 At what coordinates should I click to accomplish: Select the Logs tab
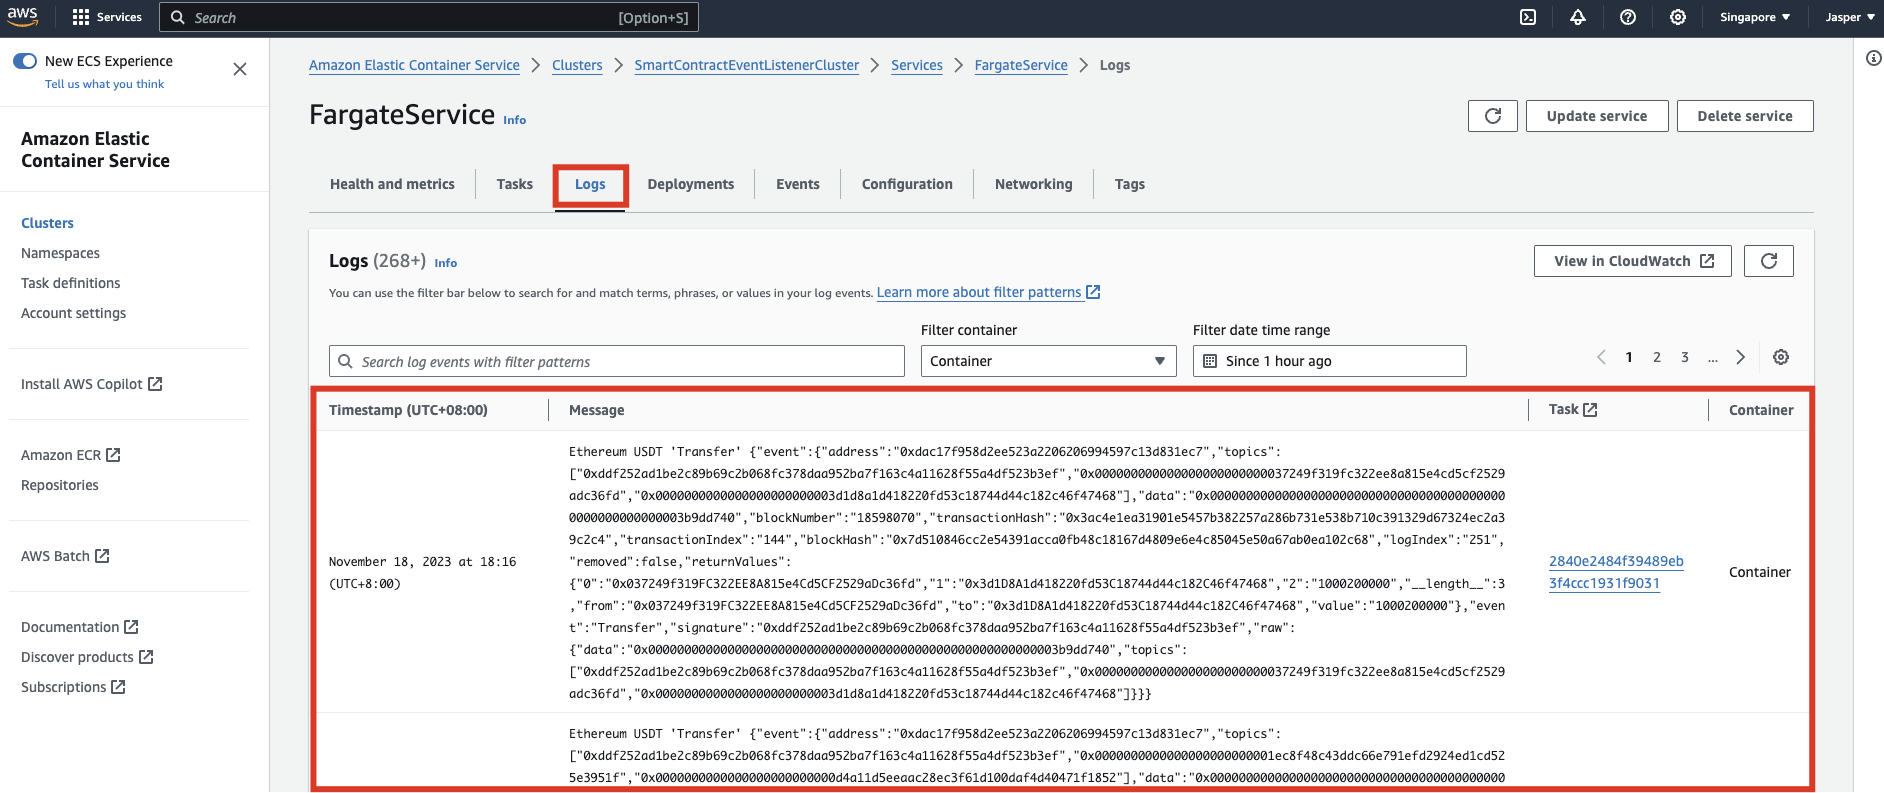coord(590,184)
